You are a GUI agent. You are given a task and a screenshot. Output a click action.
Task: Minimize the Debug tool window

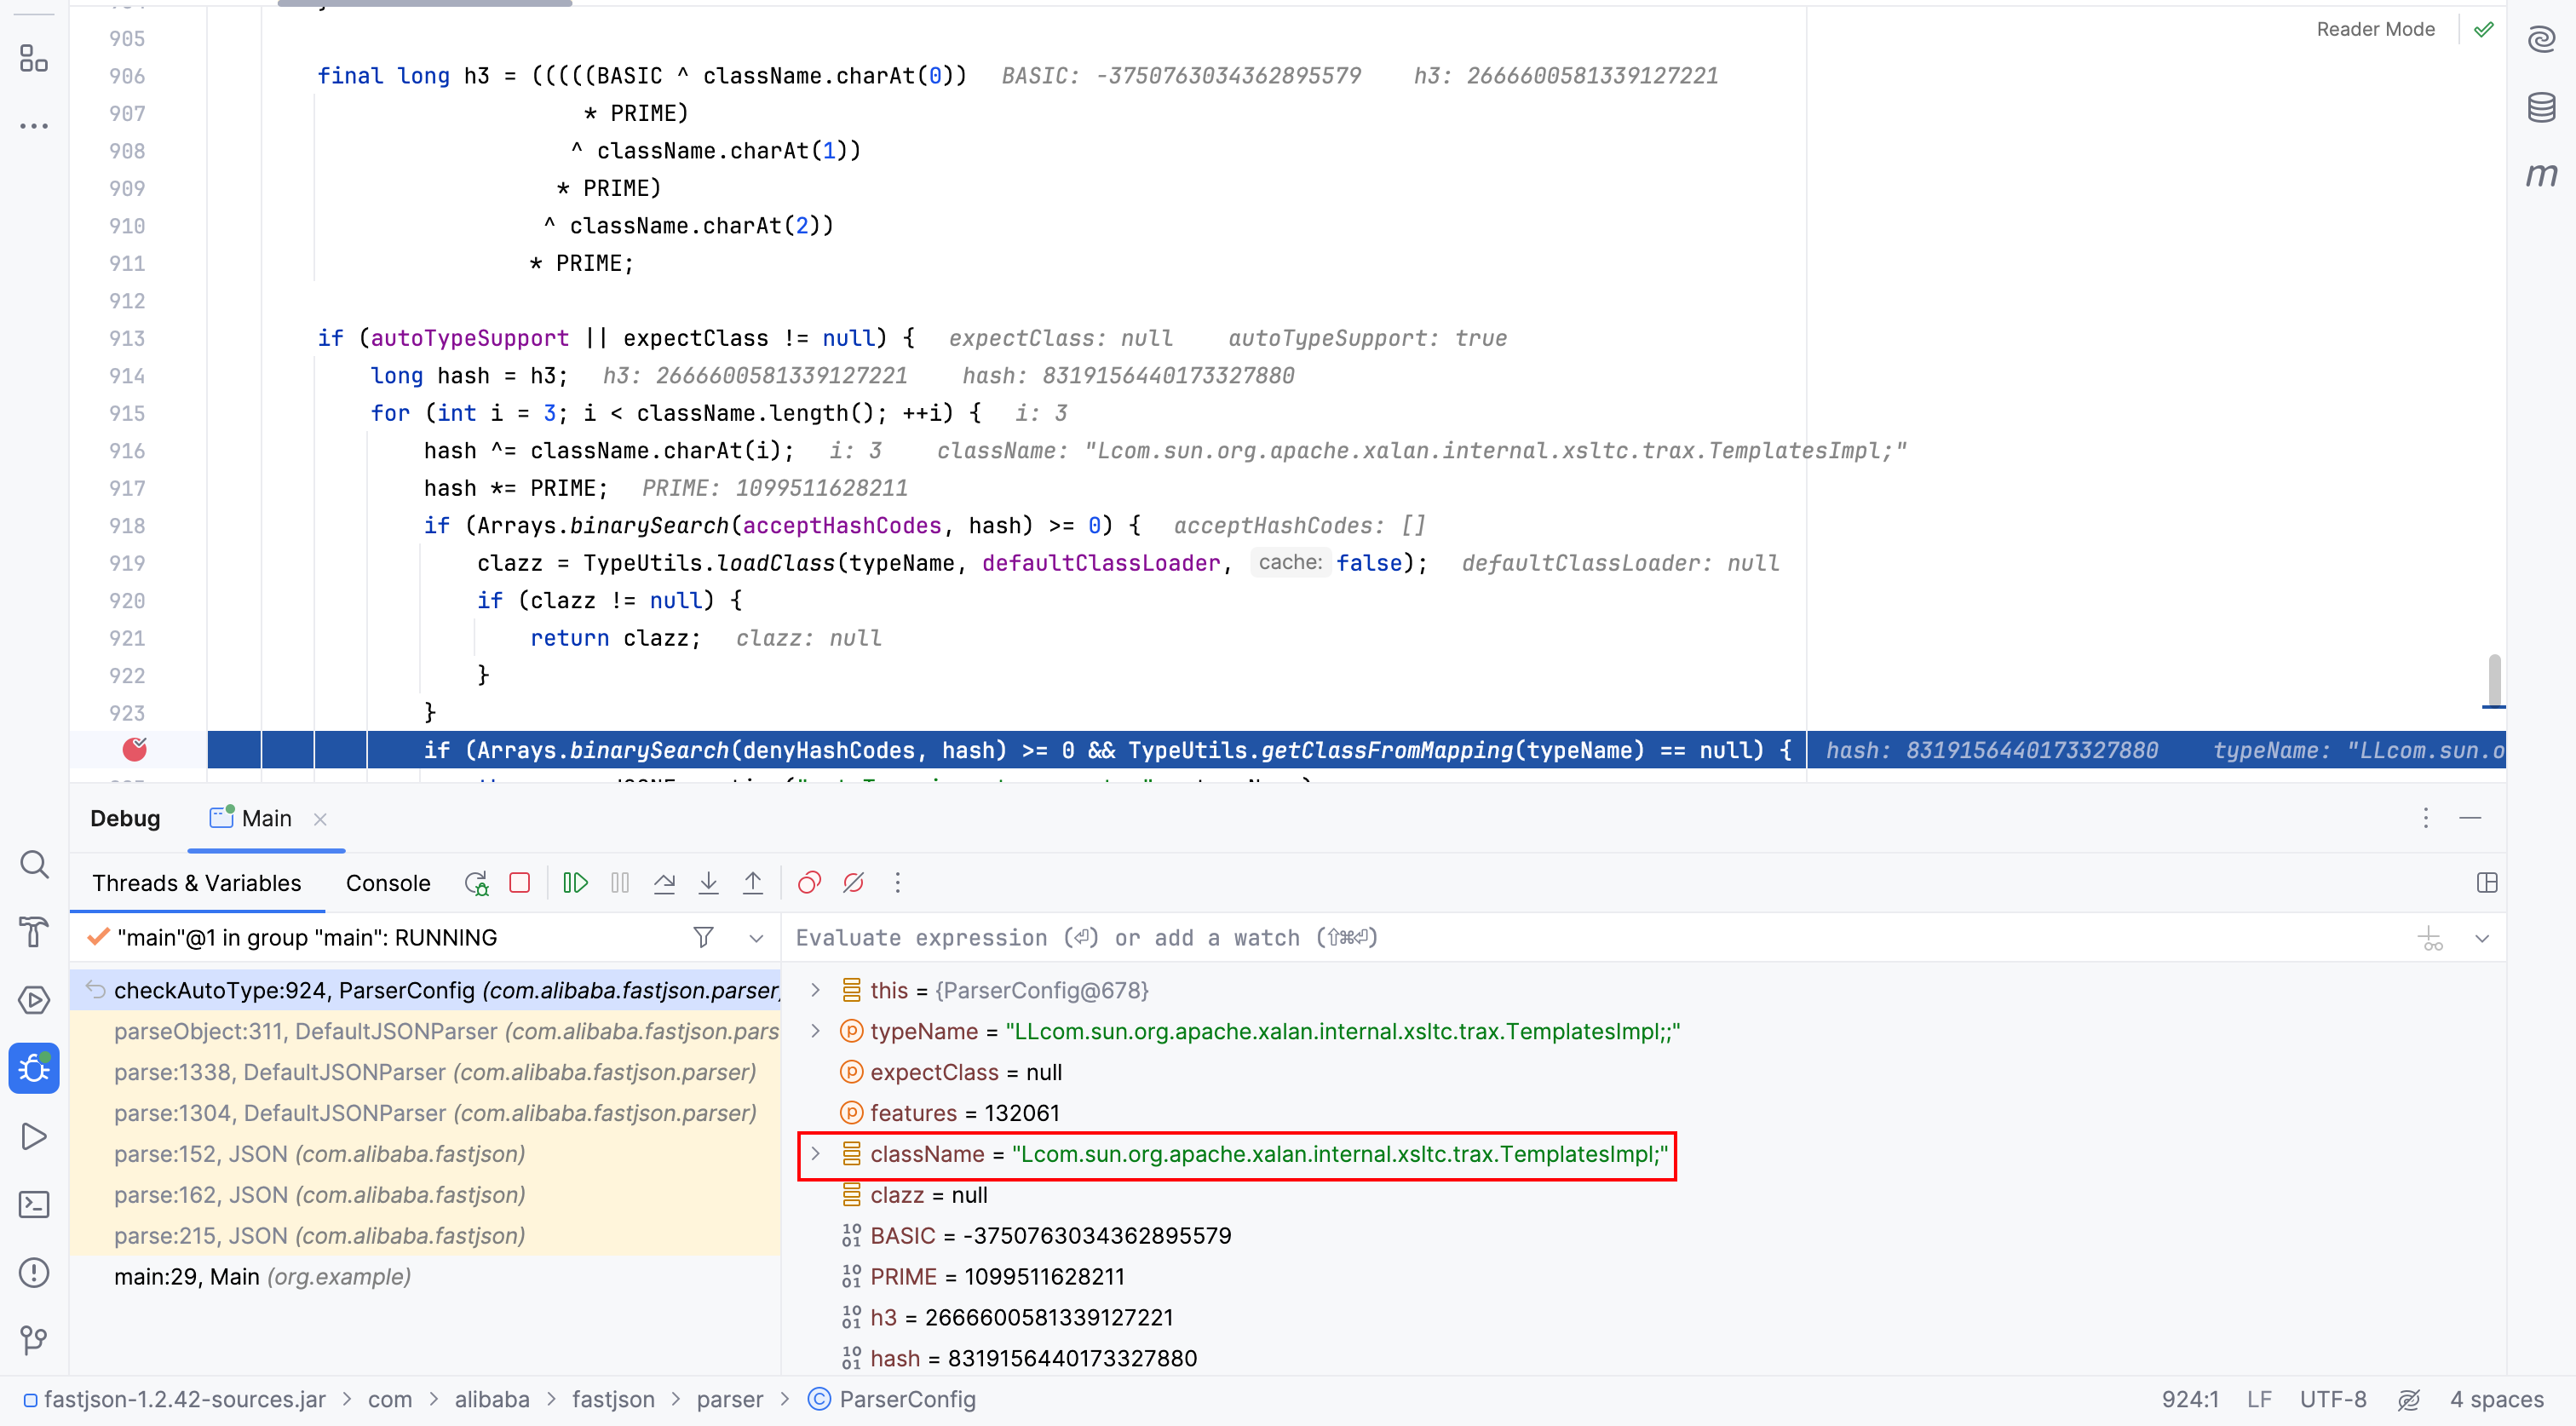pos(2470,818)
